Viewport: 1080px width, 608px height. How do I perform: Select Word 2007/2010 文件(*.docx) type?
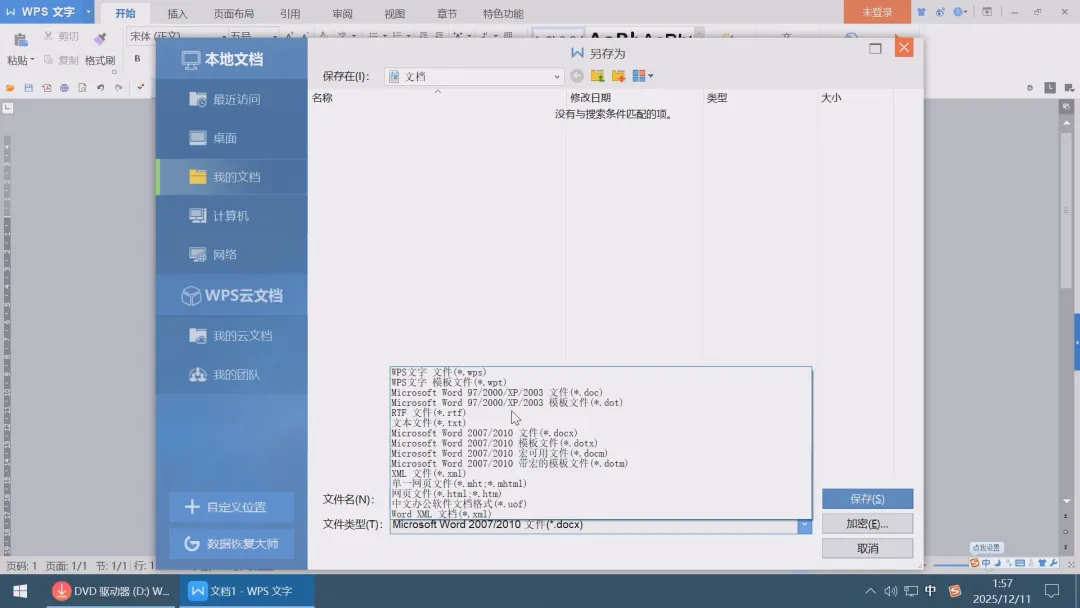click(x=484, y=433)
